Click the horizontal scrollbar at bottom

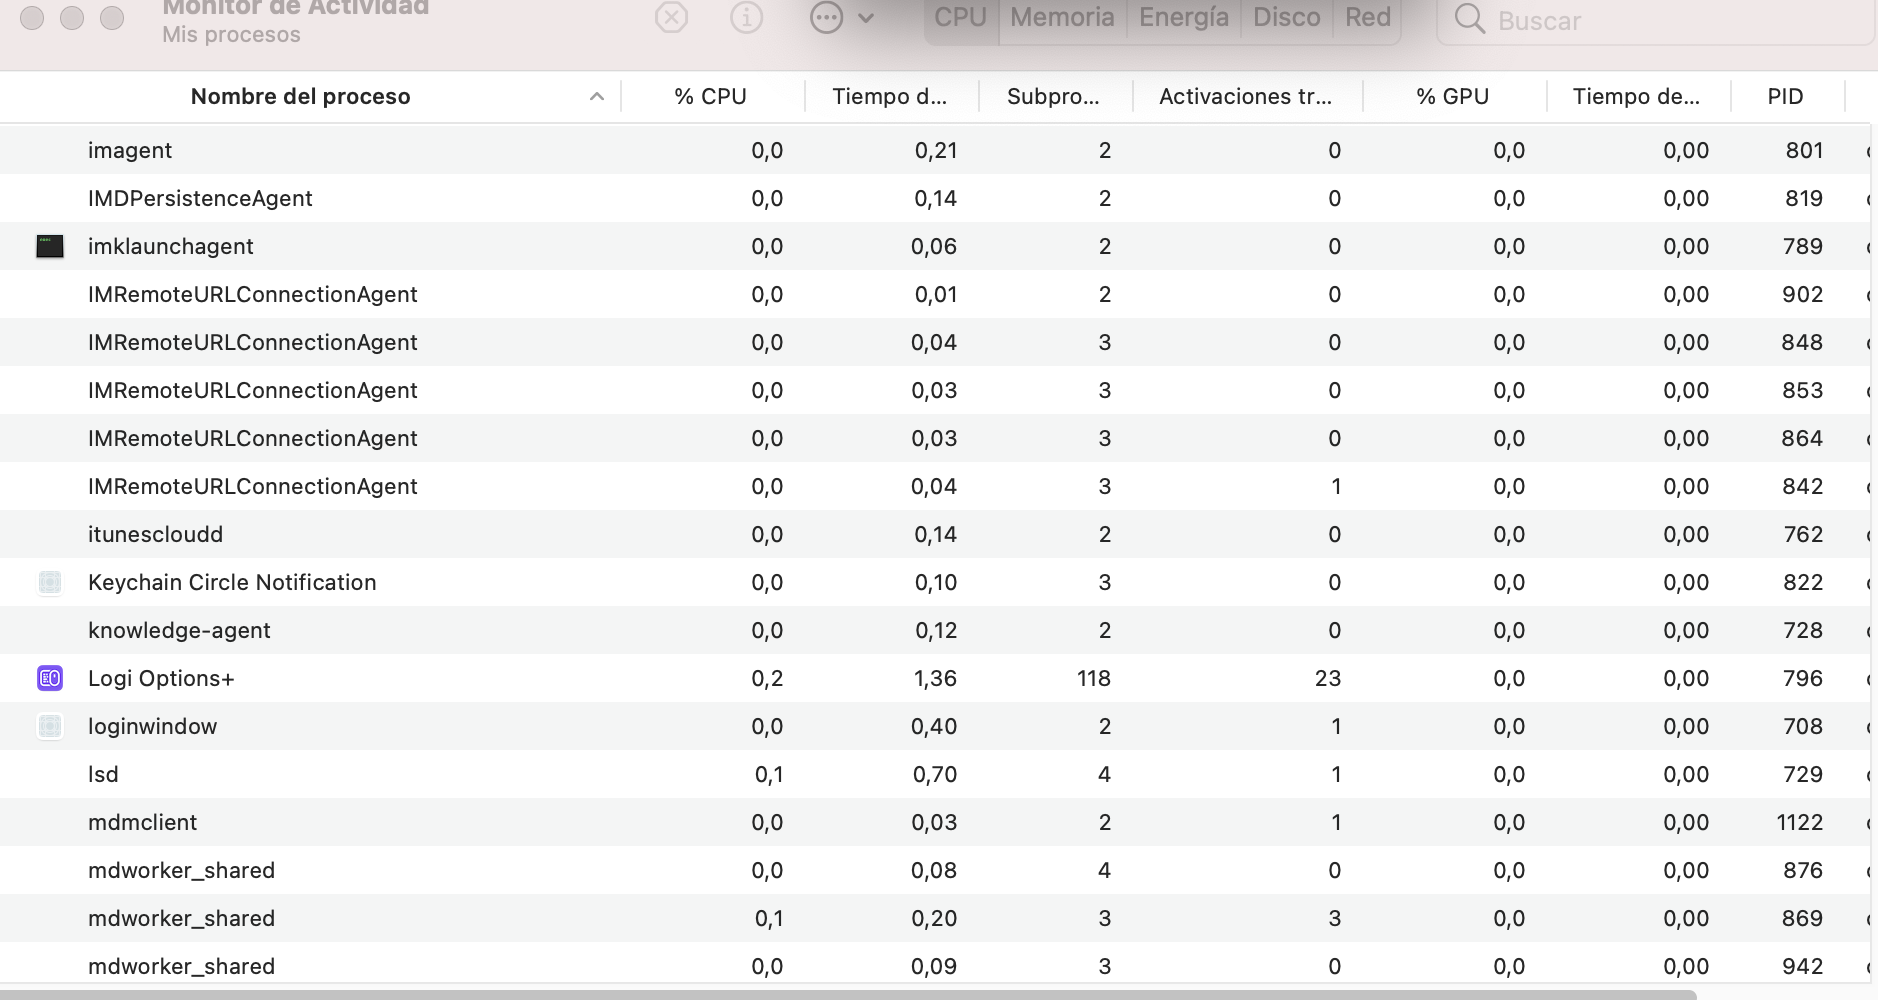[848, 994]
